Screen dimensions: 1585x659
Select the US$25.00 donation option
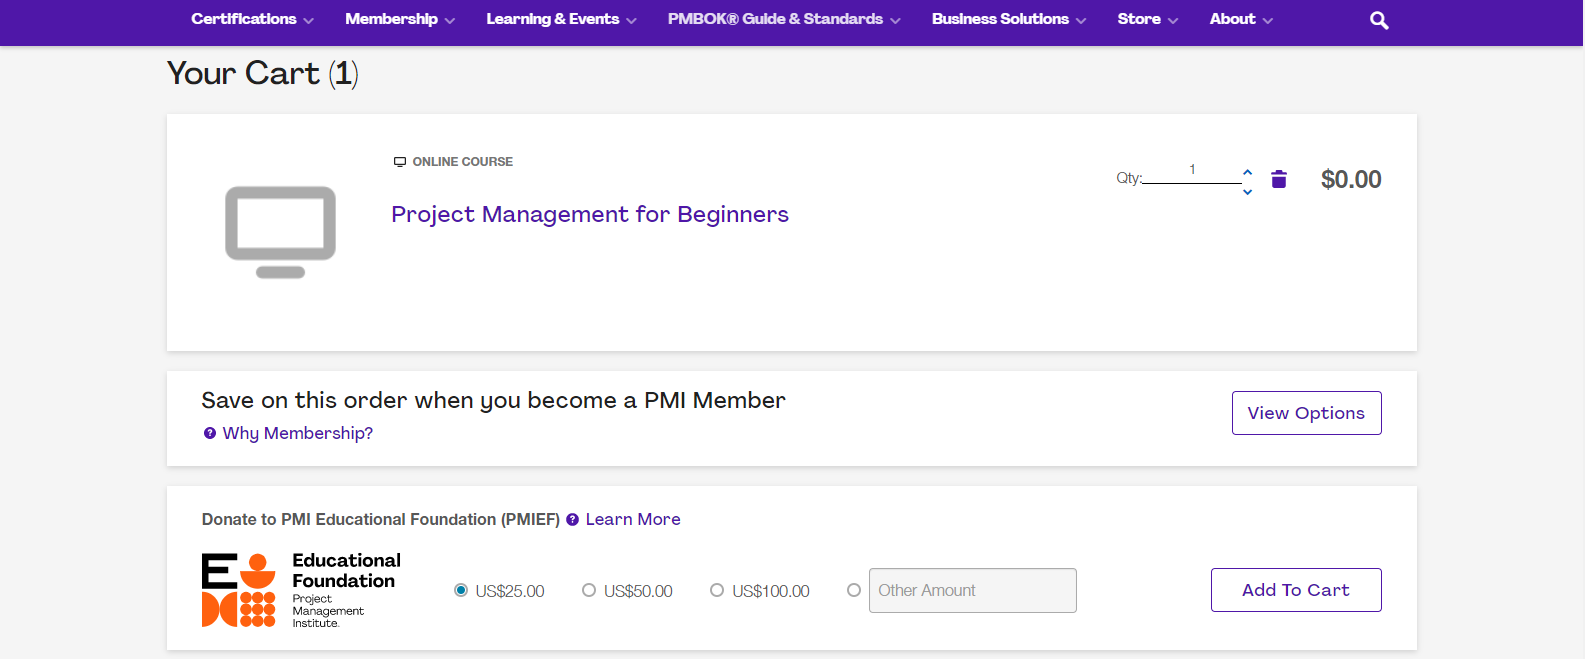point(461,590)
